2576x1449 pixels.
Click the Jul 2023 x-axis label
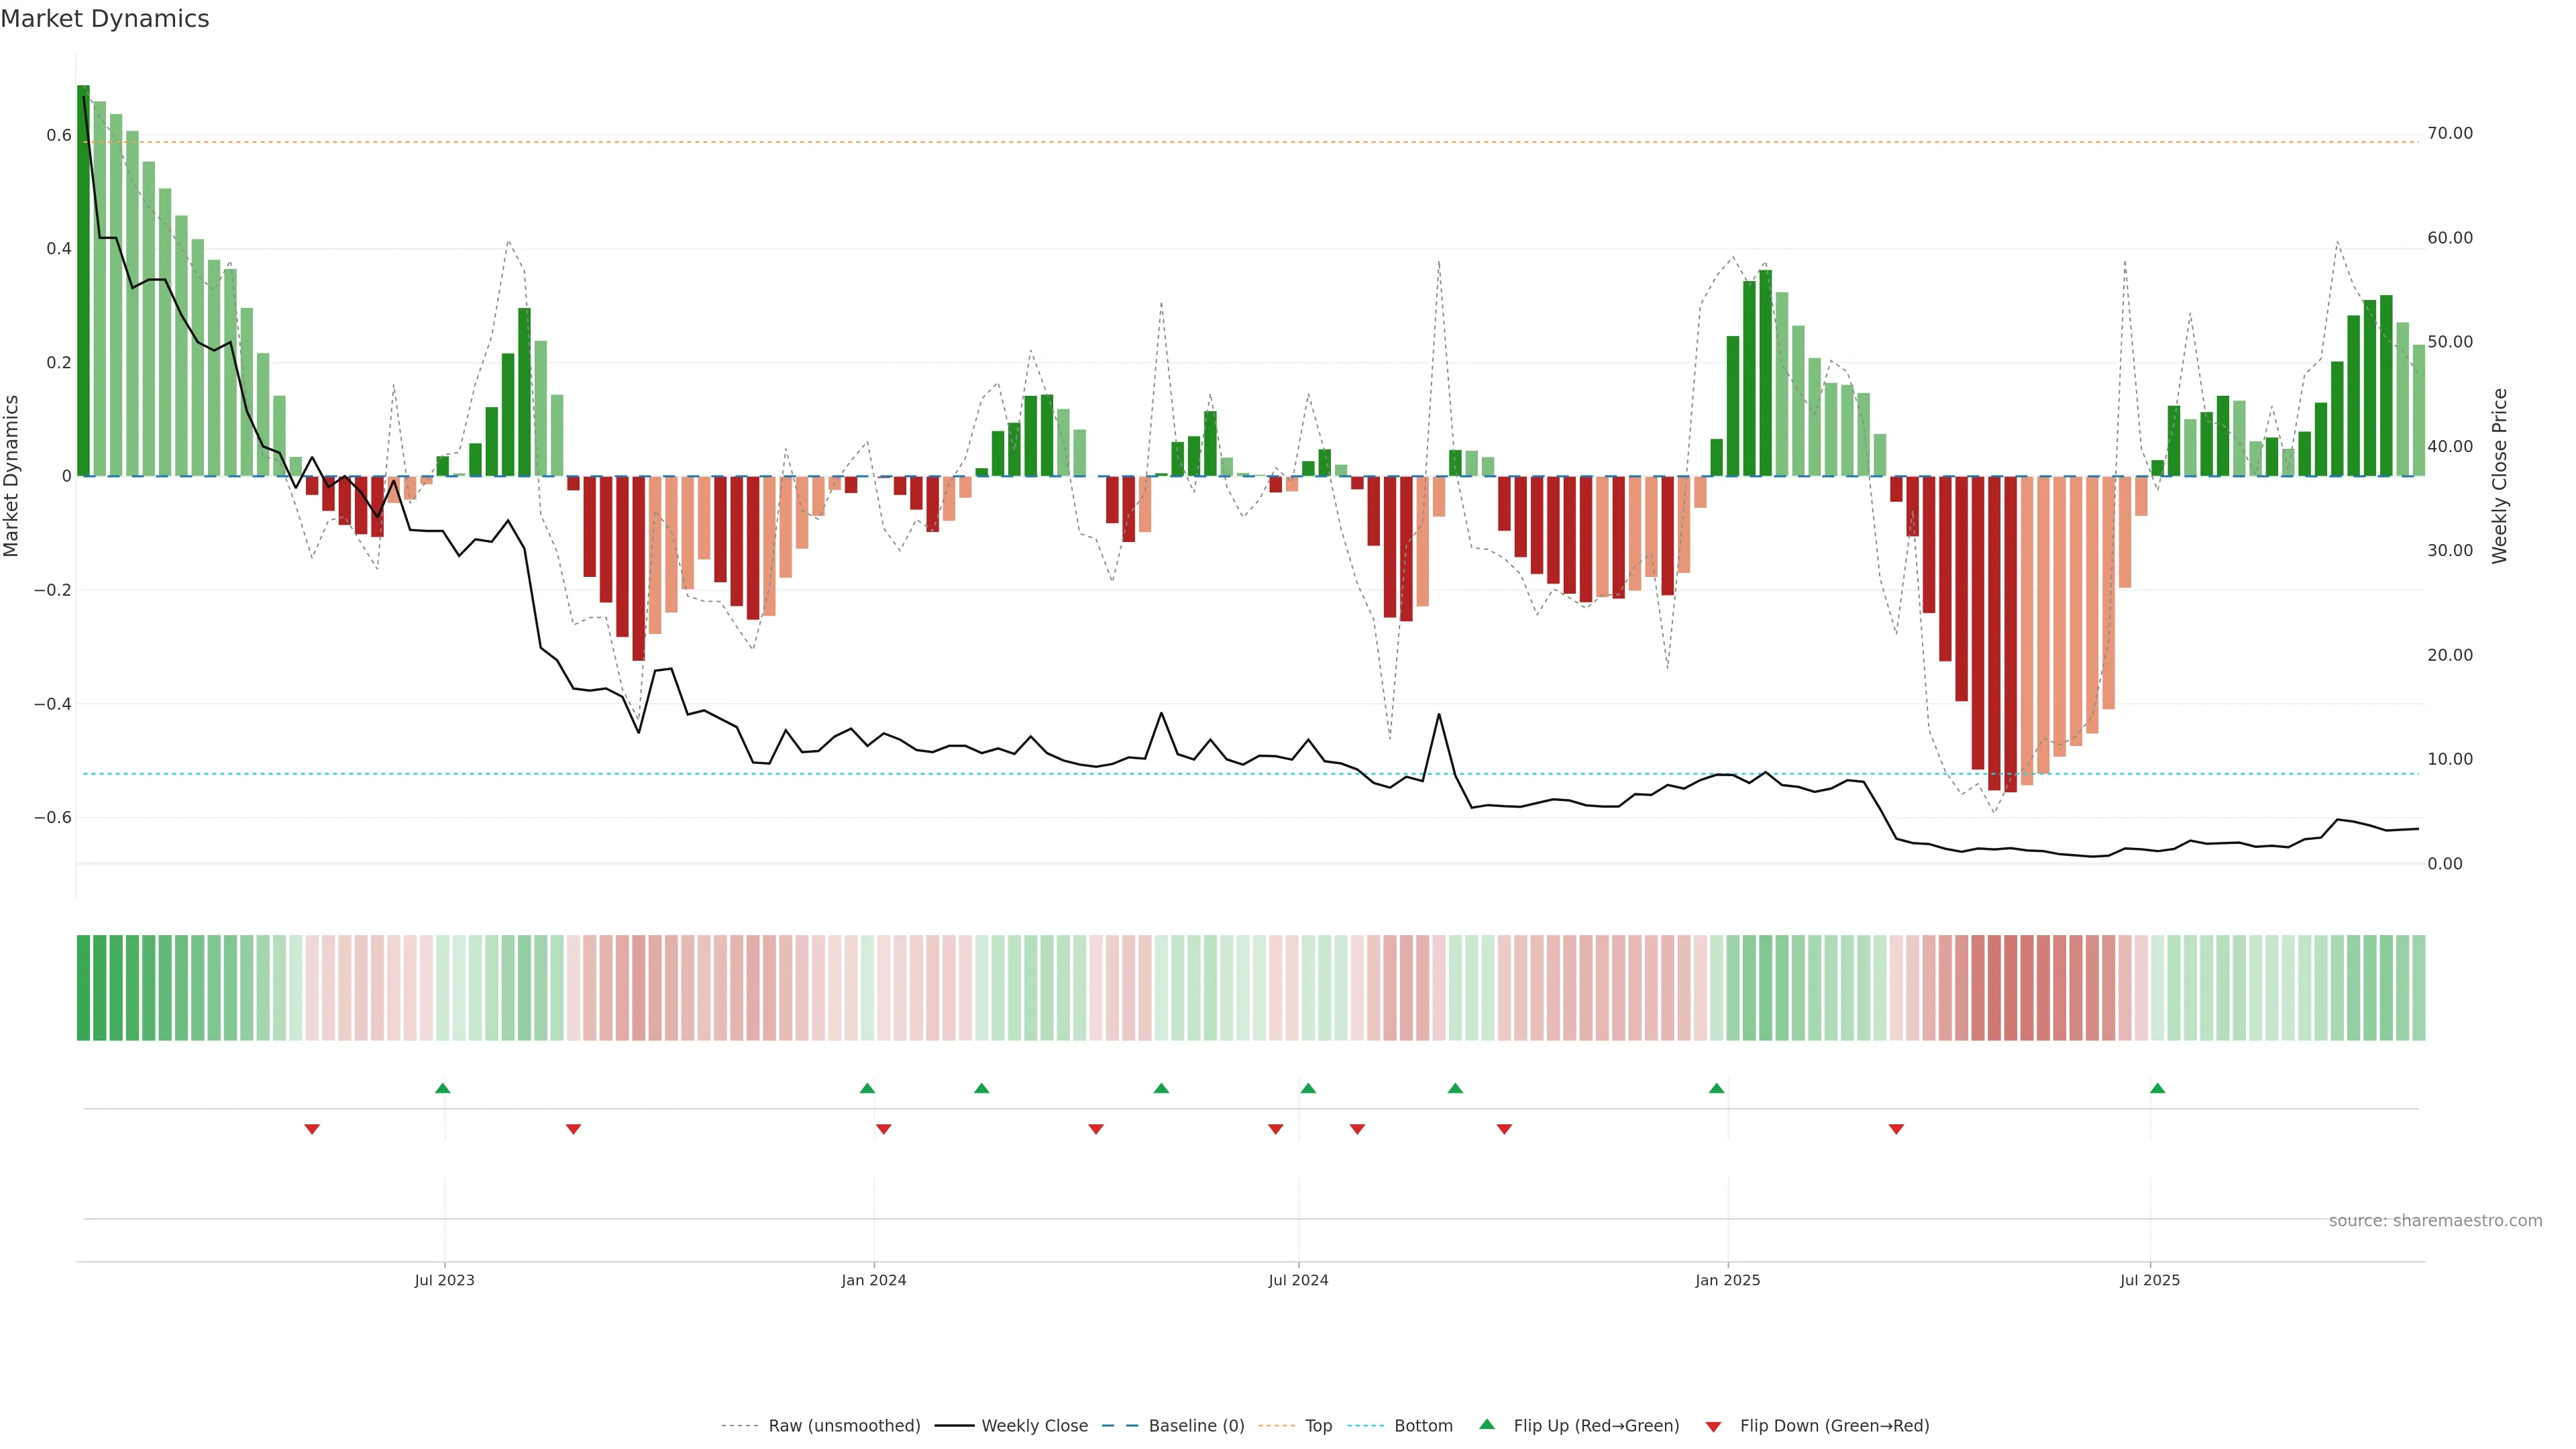[x=444, y=1280]
